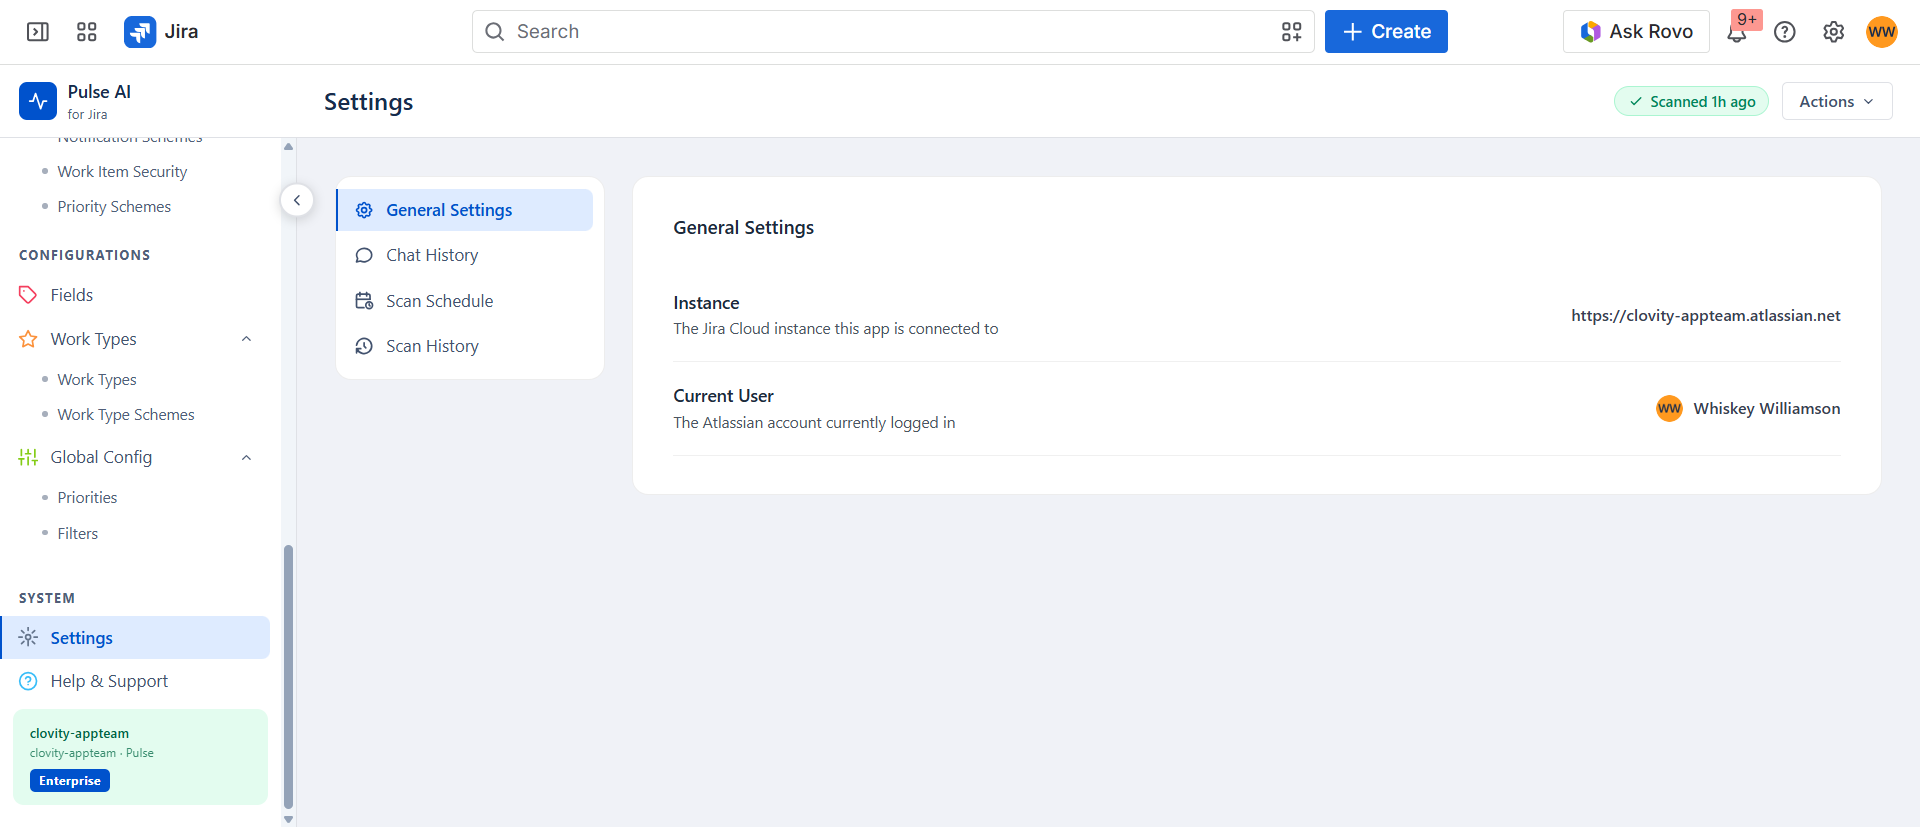Focus the Search input field
Screen dimensions: 1920x827
893,32
